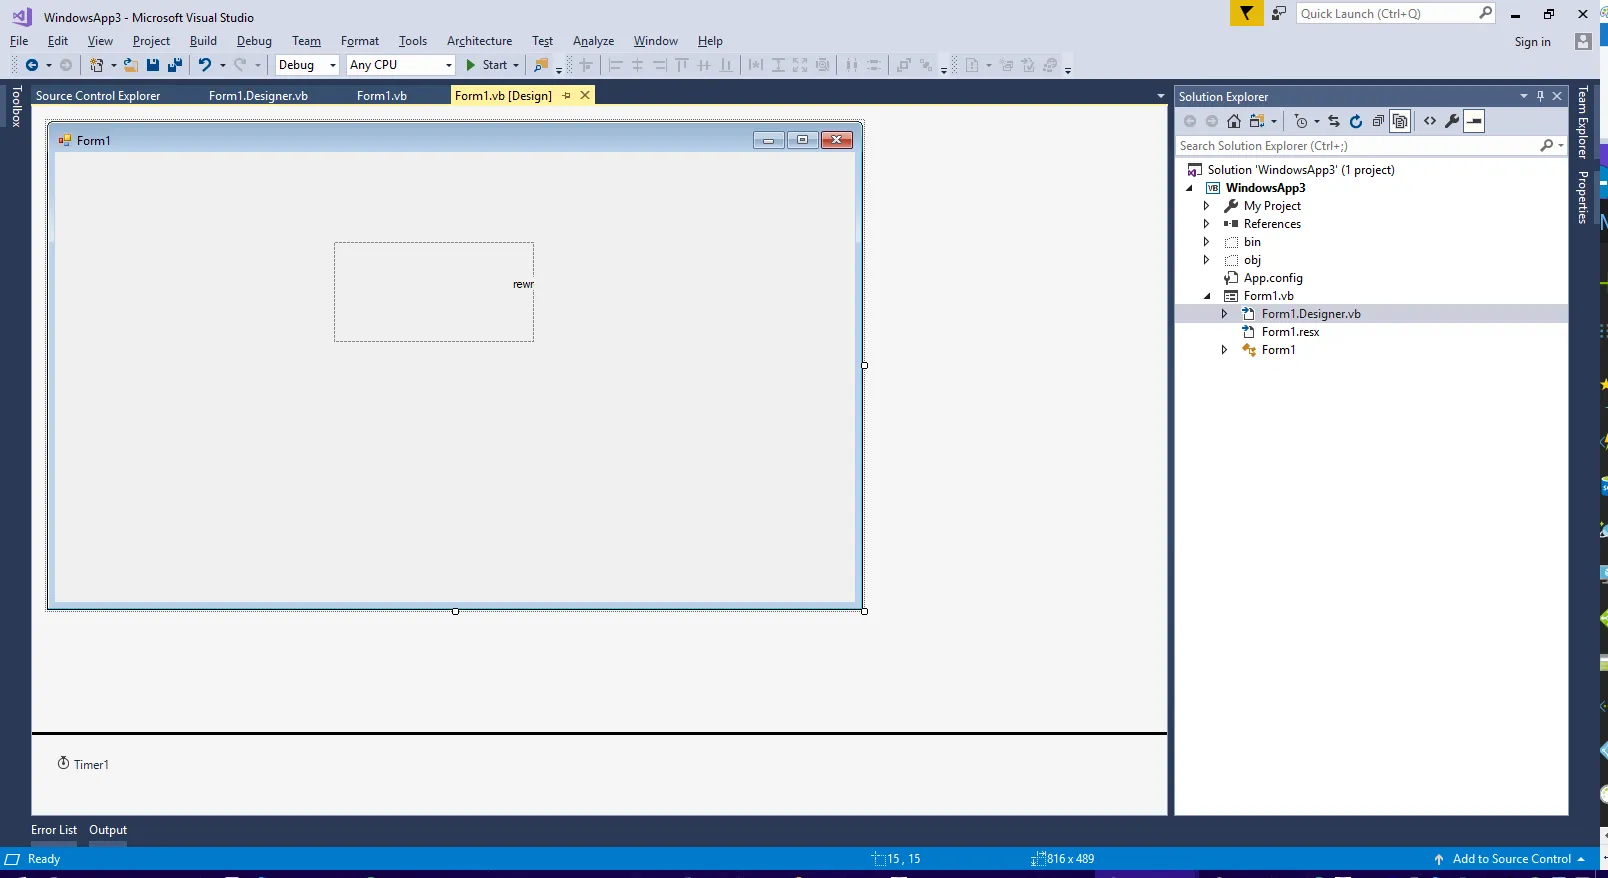Switch to the Source Control Explorer tab
This screenshot has width=1608, height=878.
pyautogui.click(x=98, y=96)
